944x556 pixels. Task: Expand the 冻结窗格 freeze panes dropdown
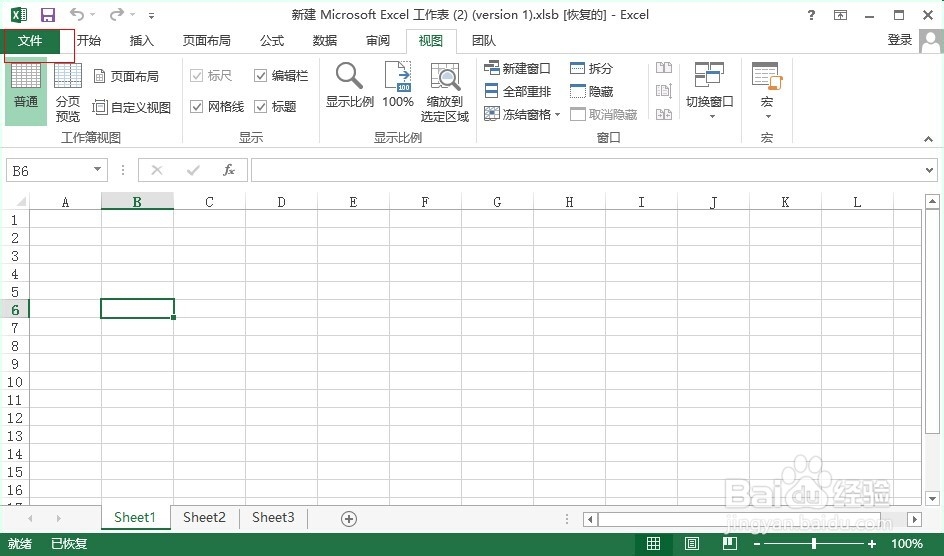557,114
